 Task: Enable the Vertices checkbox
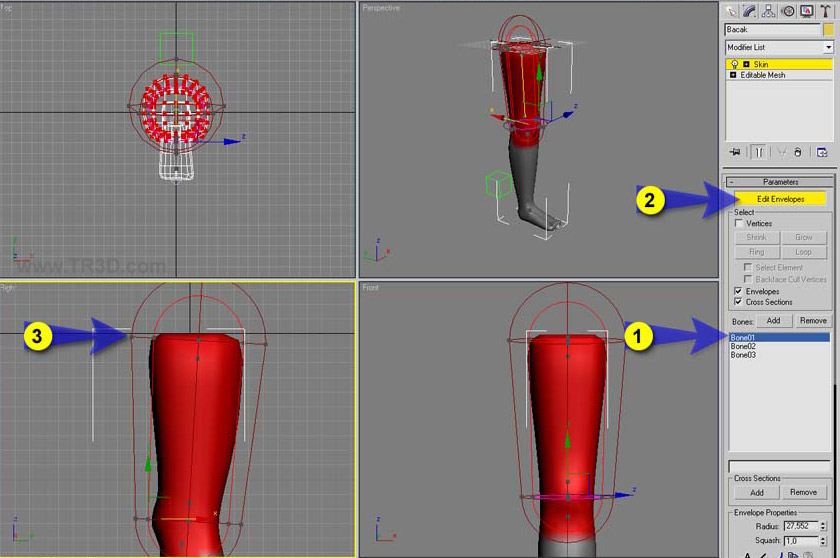pyautogui.click(x=739, y=223)
